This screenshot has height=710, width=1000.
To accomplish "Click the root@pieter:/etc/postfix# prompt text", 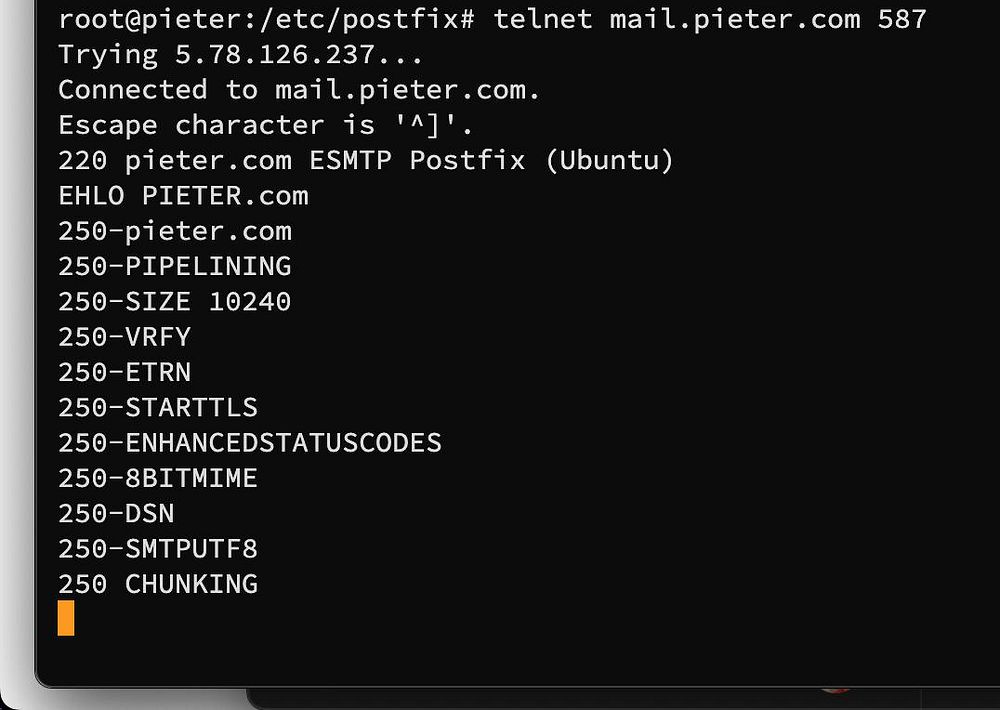I will pos(266,20).
